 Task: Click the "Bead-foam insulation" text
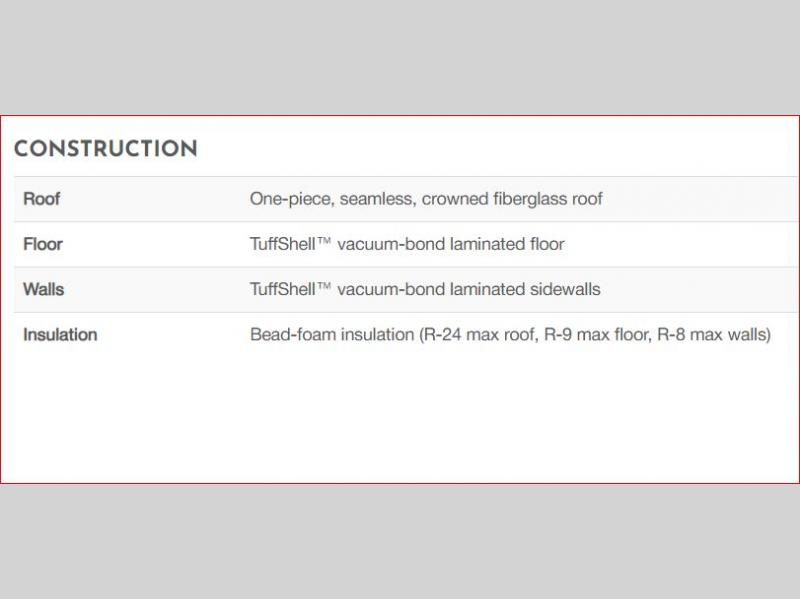point(331,335)
